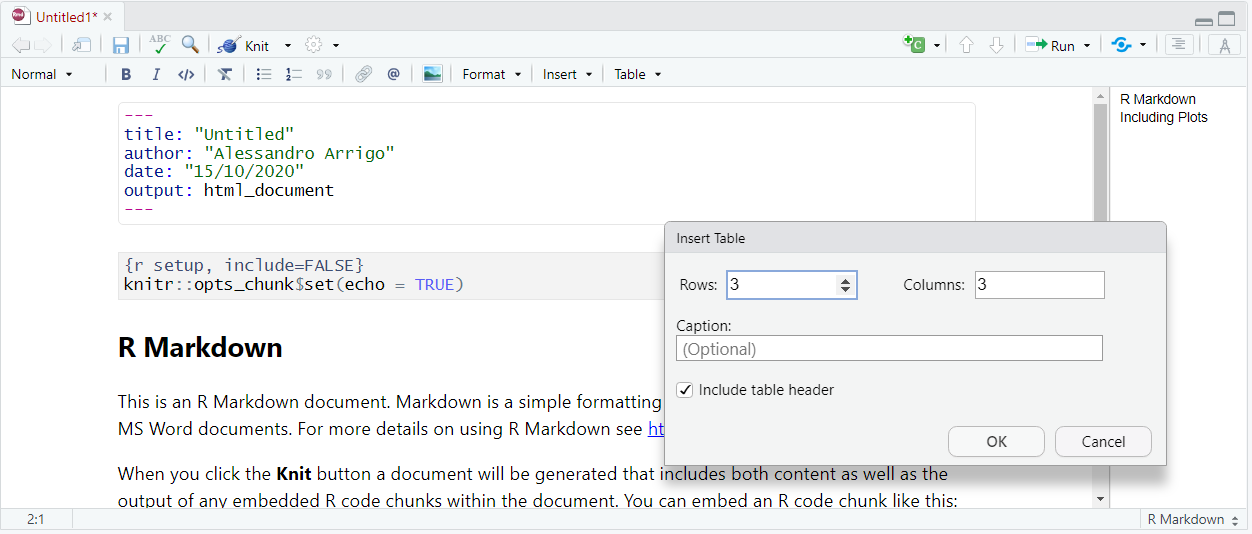Insert an image
1252x534 pixels.
(x=432, y=74)
